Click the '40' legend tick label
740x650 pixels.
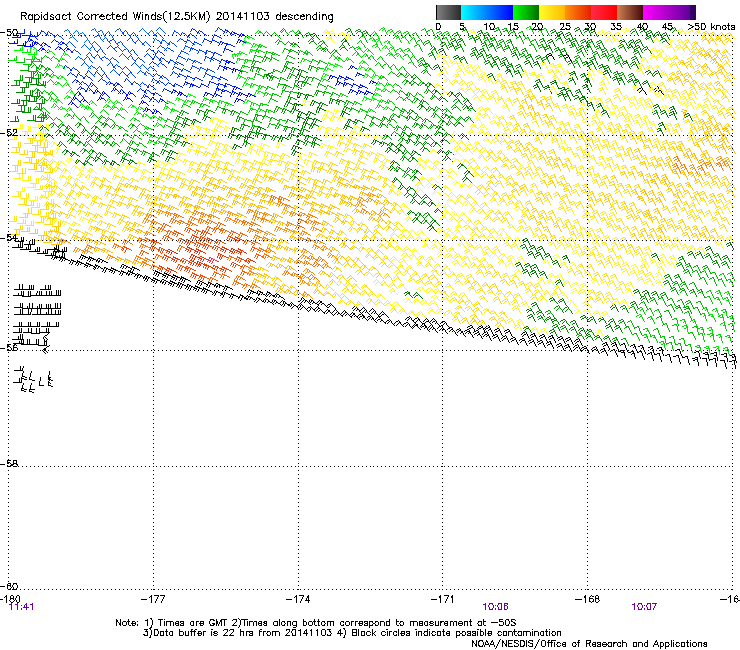[x=642, y=27]
